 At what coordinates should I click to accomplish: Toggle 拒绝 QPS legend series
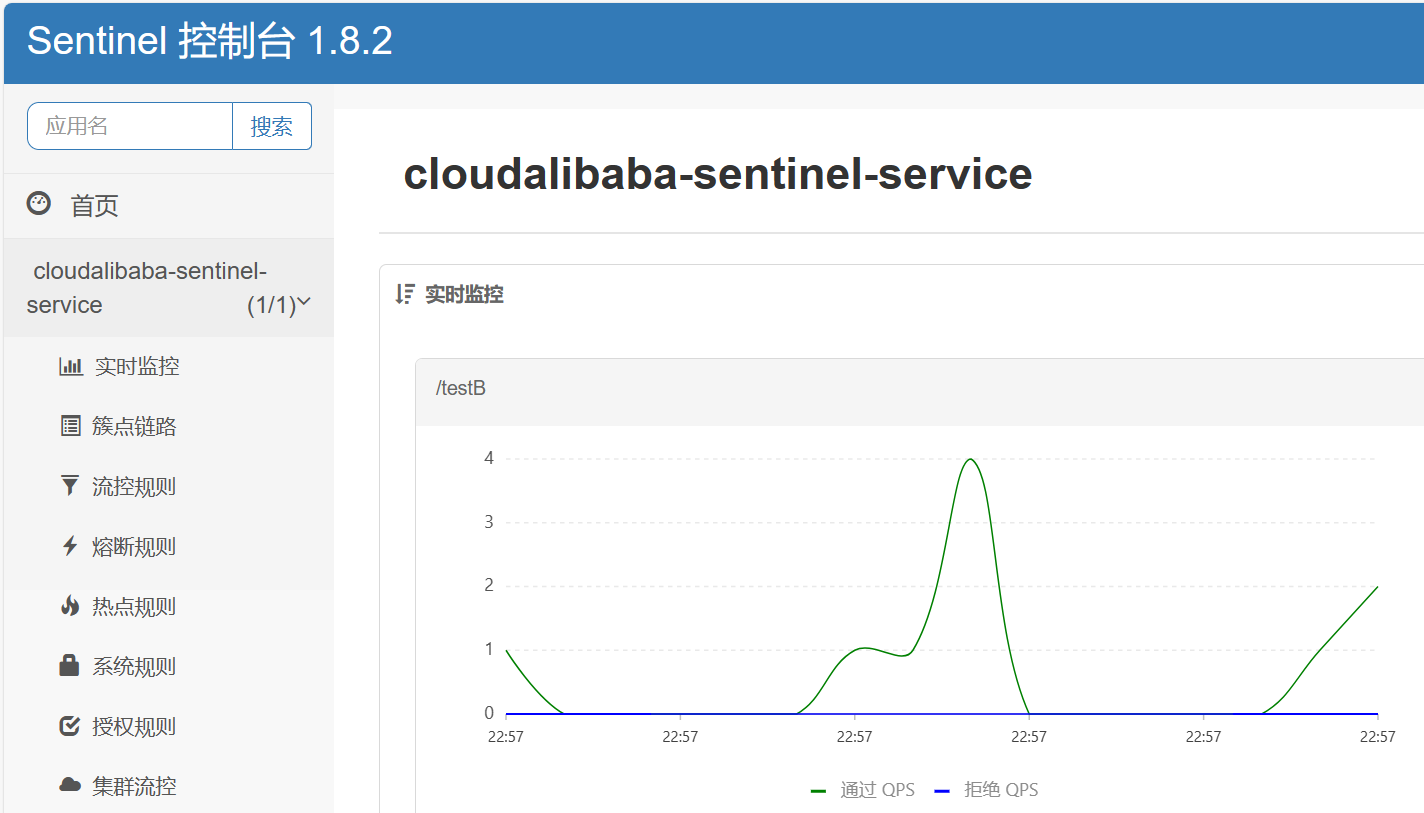point(988,790)
